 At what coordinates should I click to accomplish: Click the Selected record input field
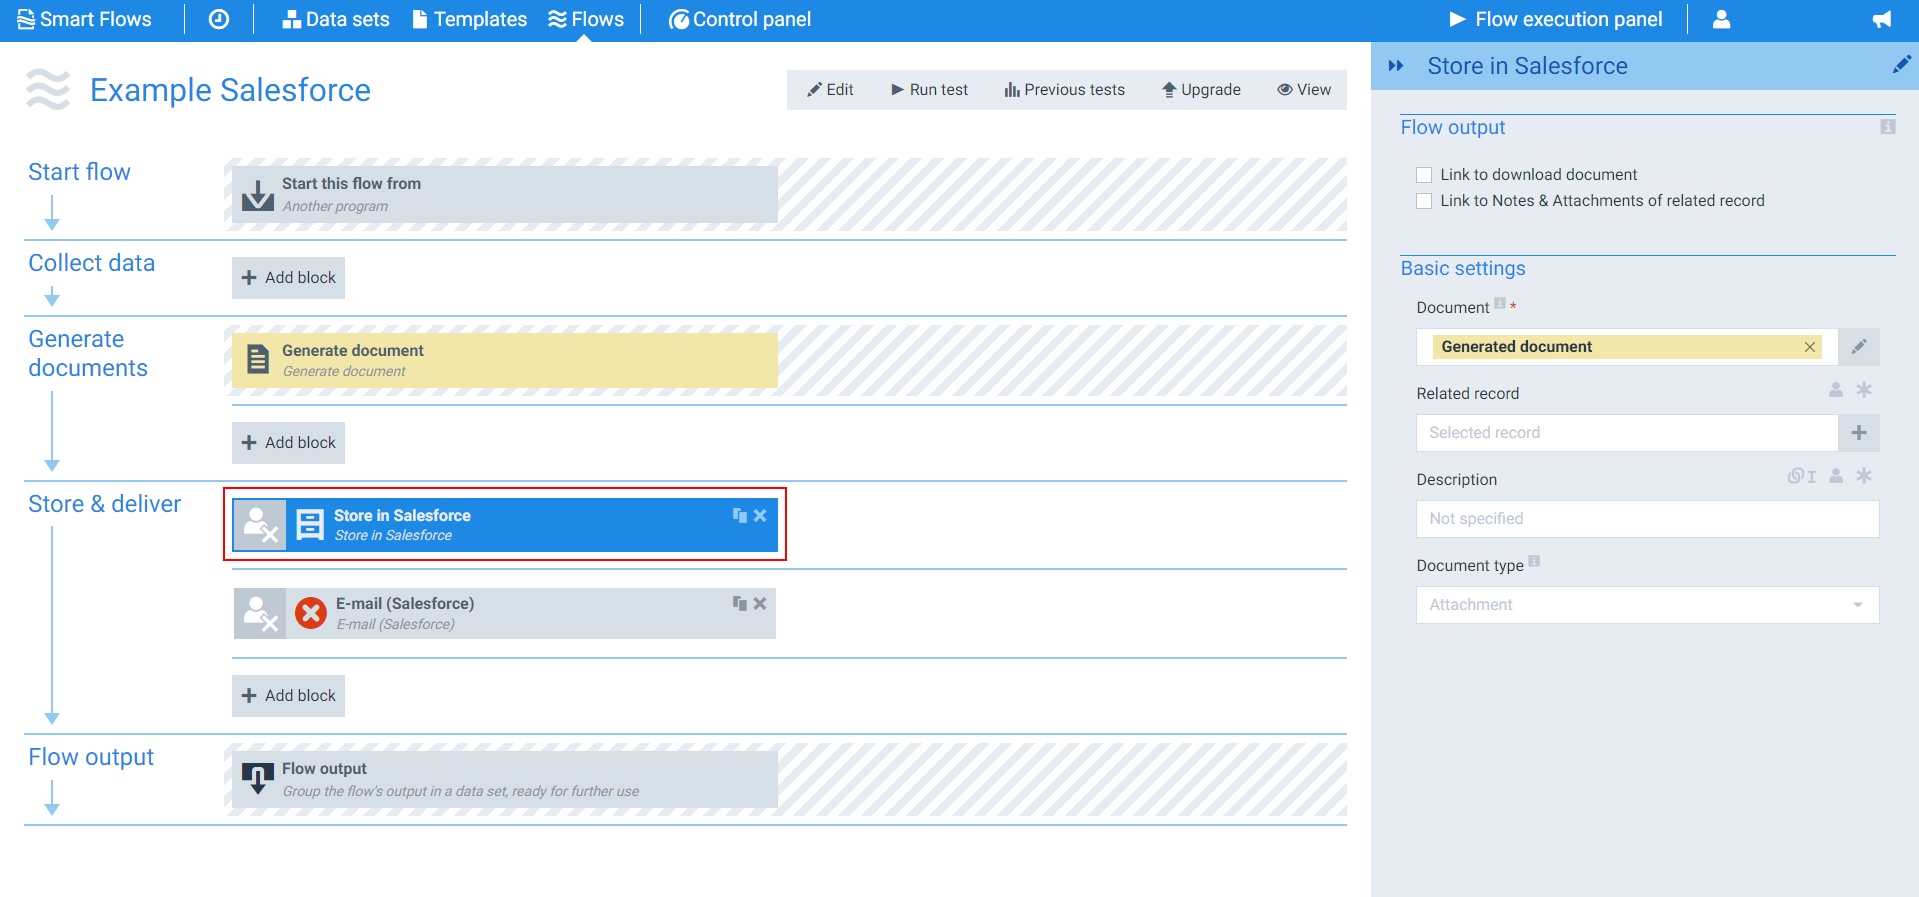1627,433
